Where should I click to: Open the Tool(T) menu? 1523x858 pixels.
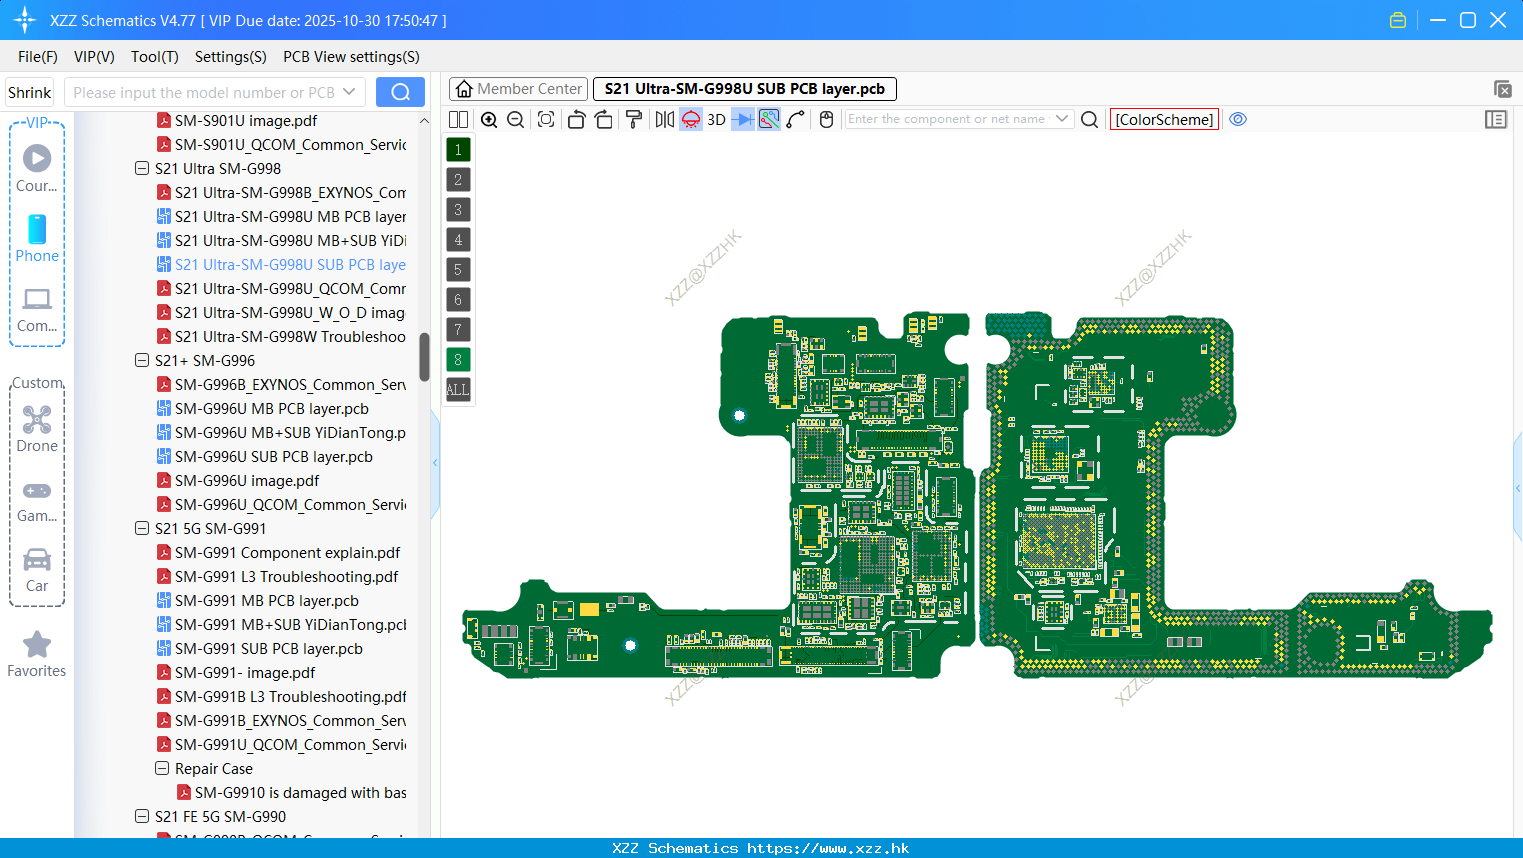[155, 57]
